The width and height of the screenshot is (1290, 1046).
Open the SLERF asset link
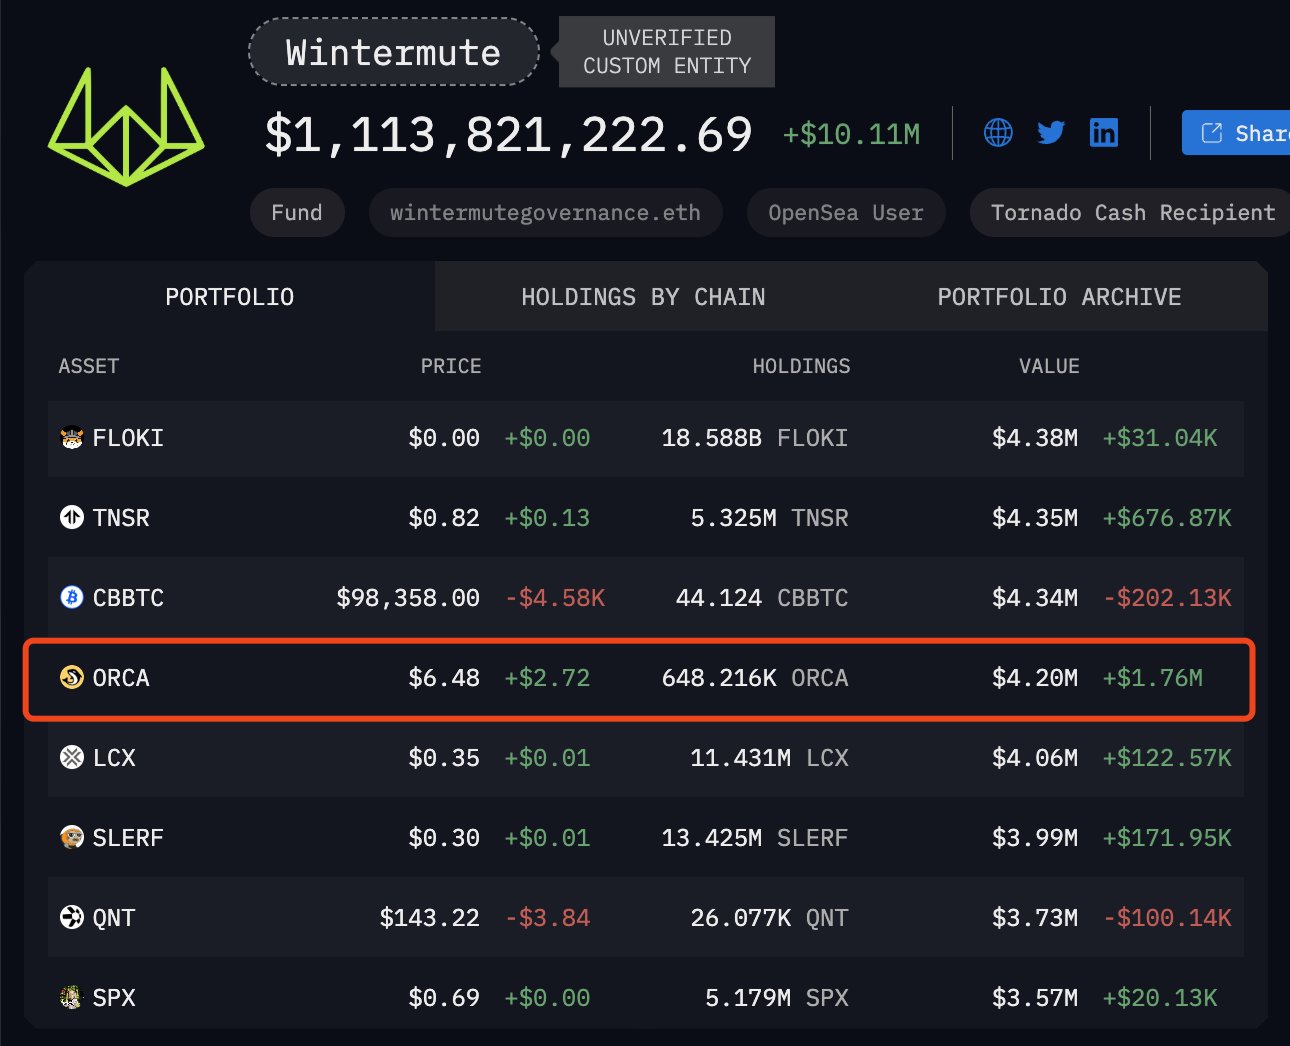point(128,838)
